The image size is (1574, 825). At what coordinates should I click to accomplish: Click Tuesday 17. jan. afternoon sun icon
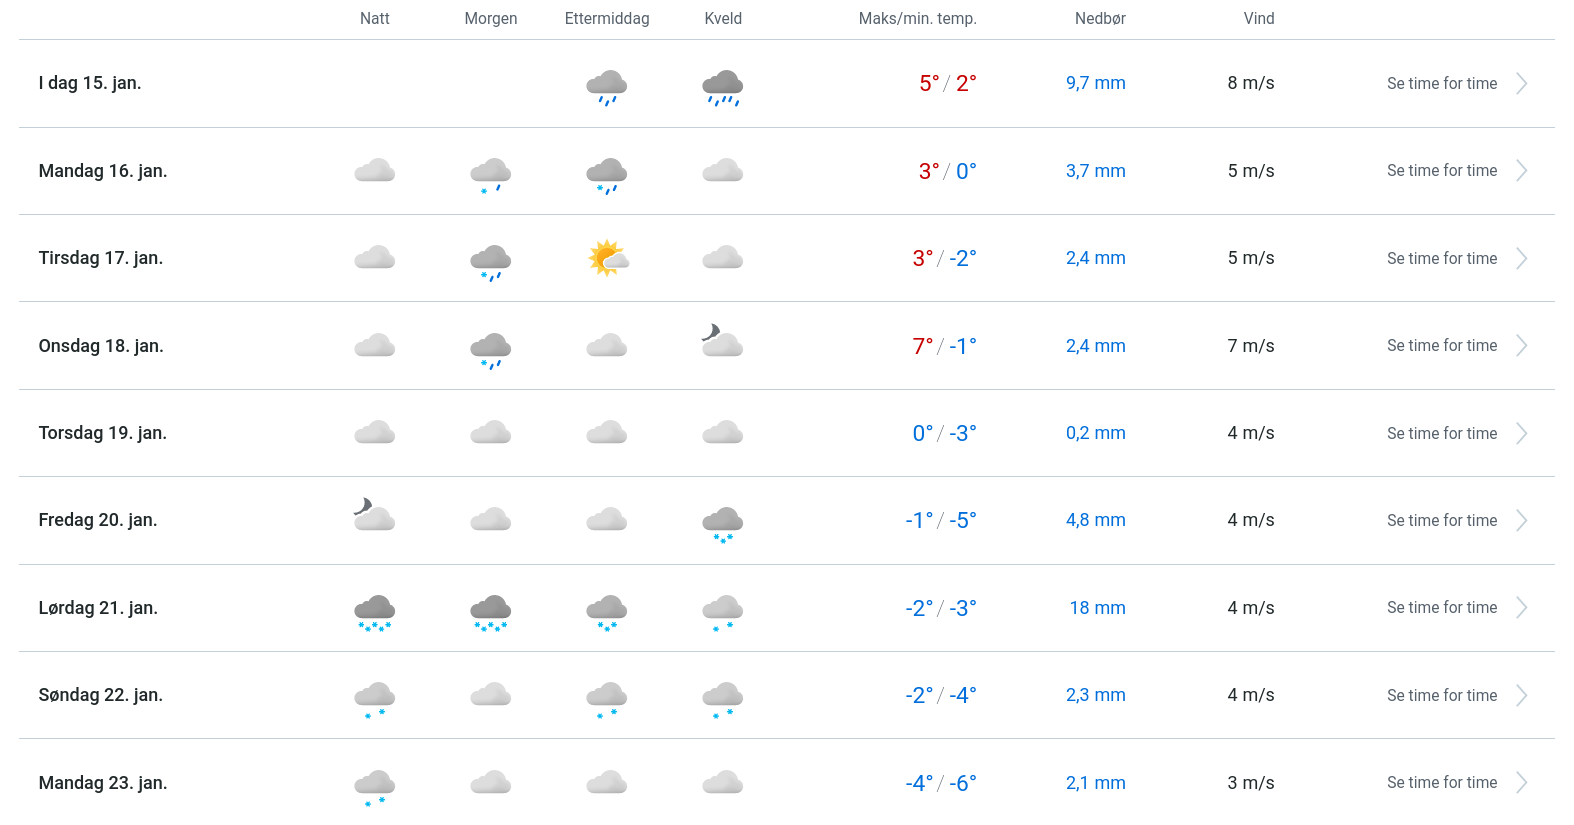(607, 258)
